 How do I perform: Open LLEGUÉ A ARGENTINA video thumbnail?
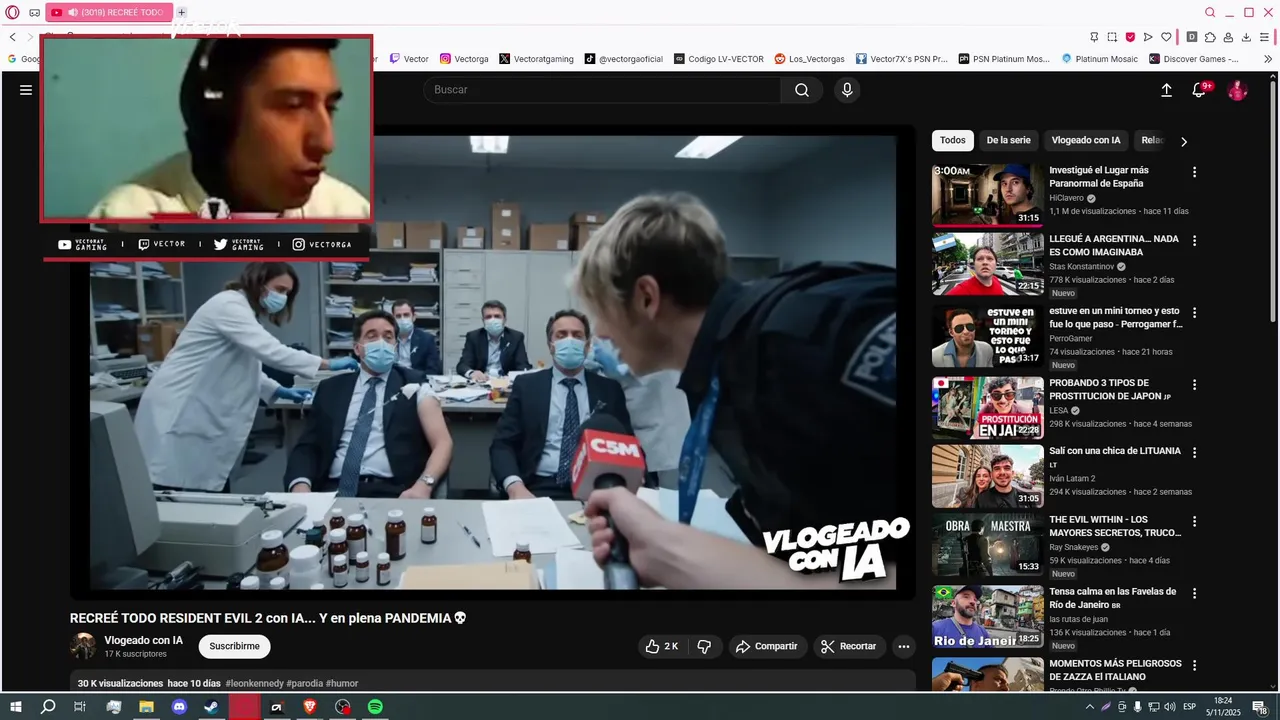[x=988, y=264]
